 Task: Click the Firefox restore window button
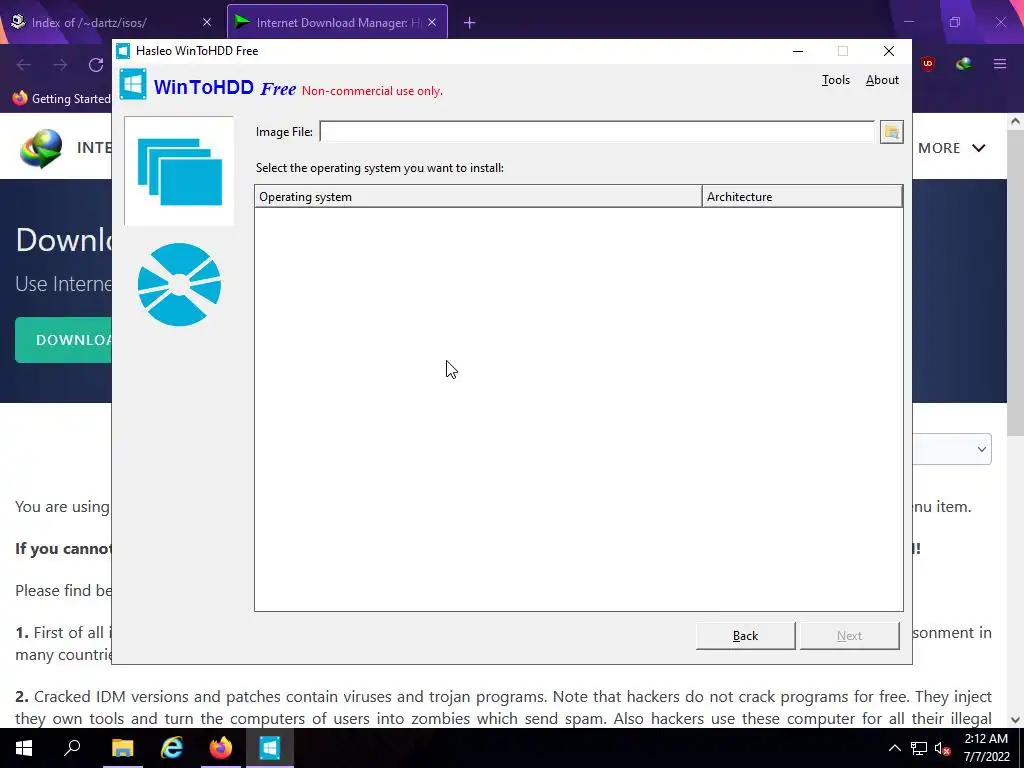coord(954,23)
